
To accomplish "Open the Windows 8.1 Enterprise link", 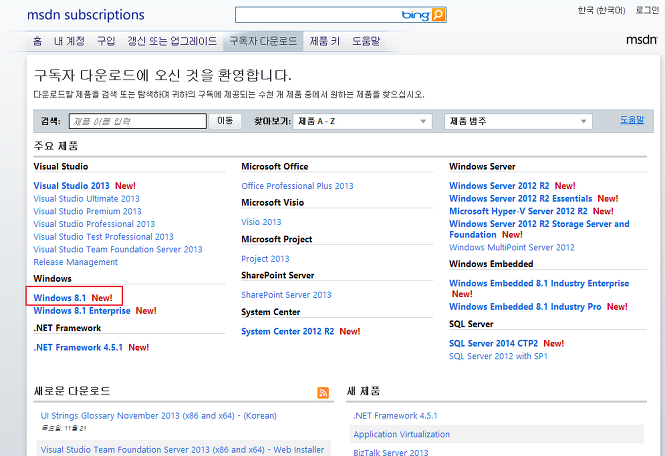I will pos(82,311).
